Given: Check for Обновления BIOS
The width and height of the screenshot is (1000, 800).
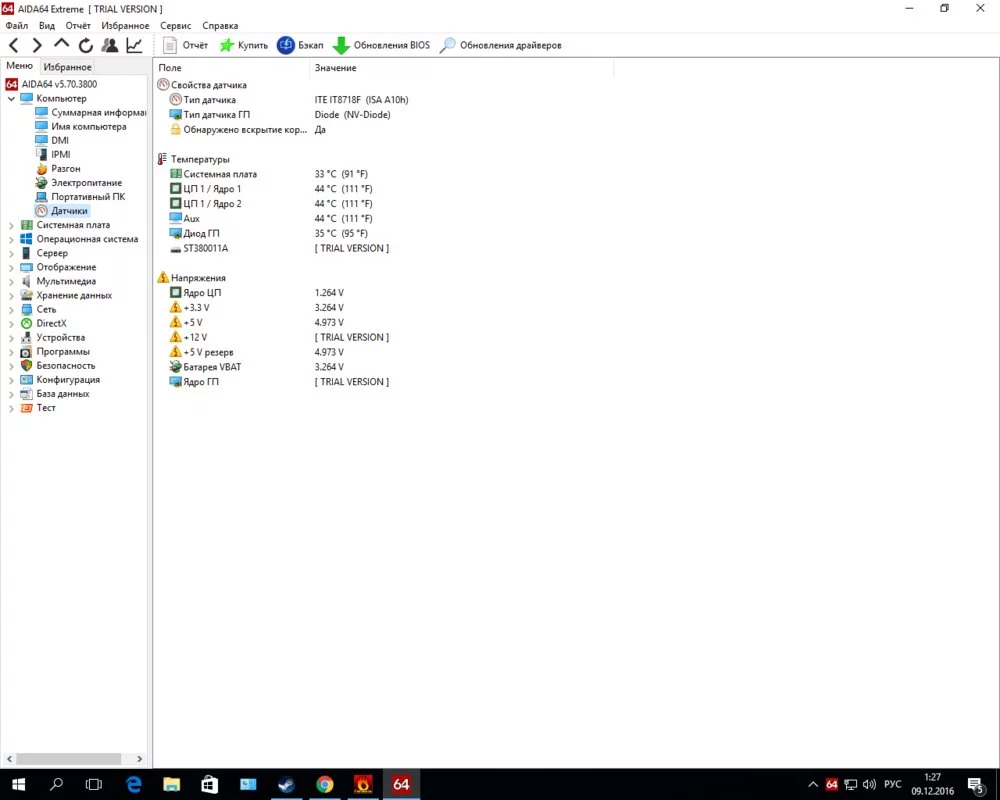Looking at the screenshot, I should click(x=381, y=45).
